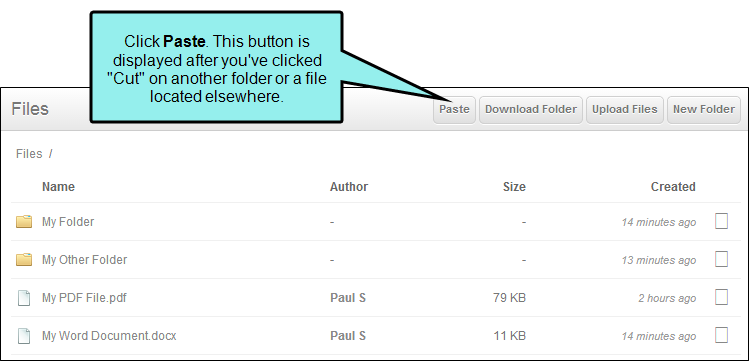Sort by the Created column header
Screen dimensions: 749x361
(x=673, y=187)
